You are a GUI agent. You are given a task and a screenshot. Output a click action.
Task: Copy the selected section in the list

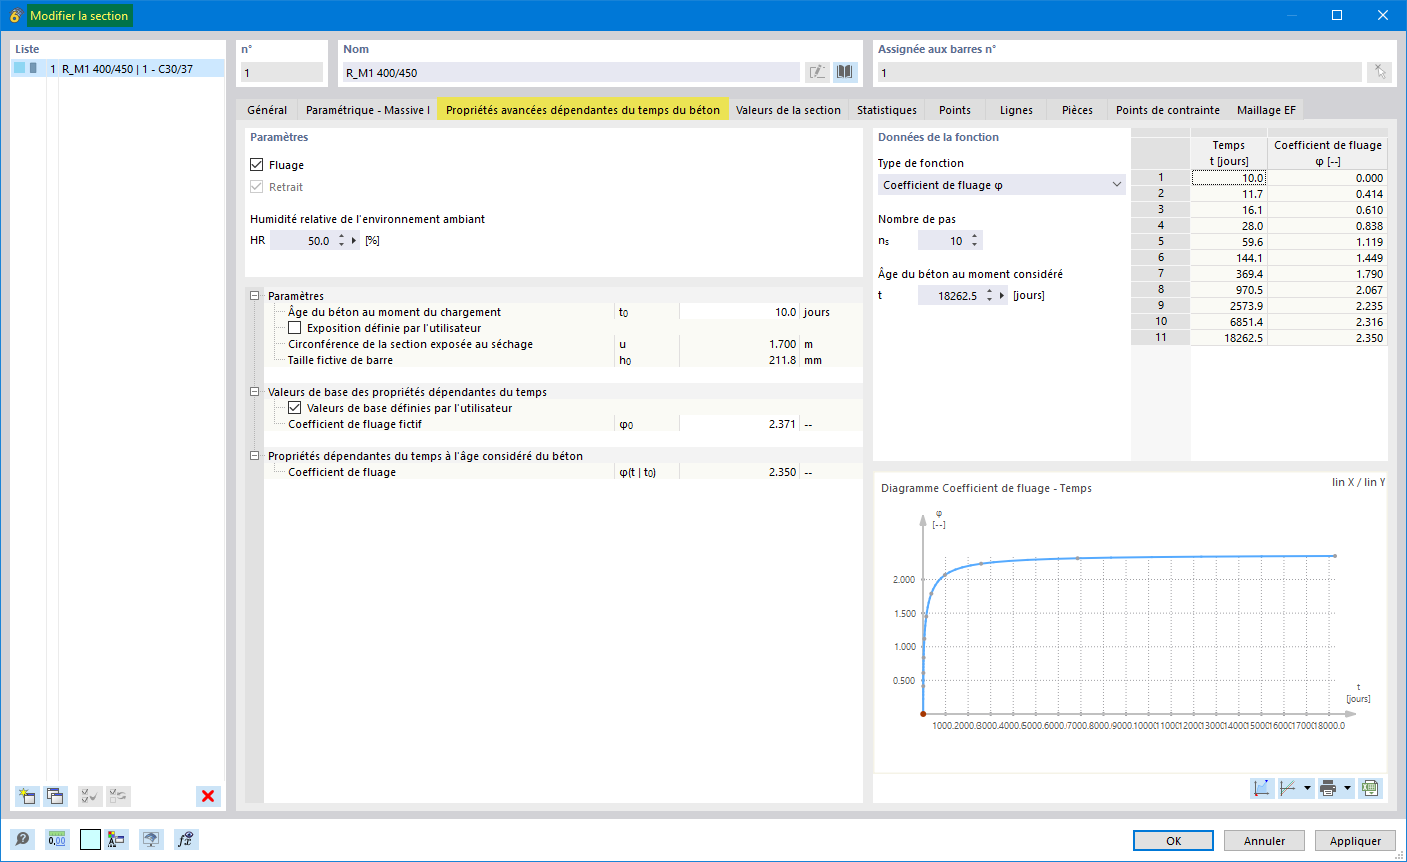tap(55, 796)
